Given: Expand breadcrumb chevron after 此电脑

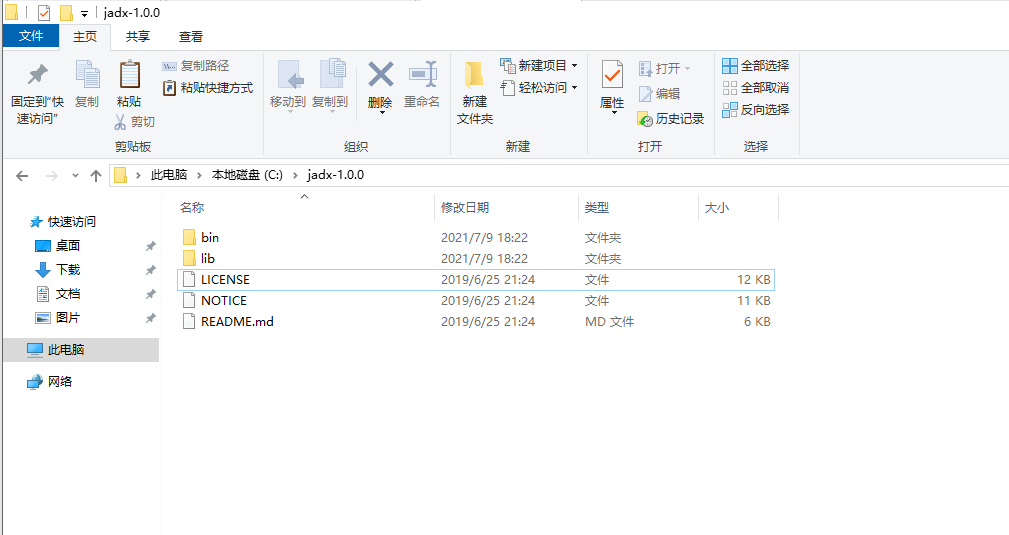Looking at the screenshot, I should coord(199,175).
